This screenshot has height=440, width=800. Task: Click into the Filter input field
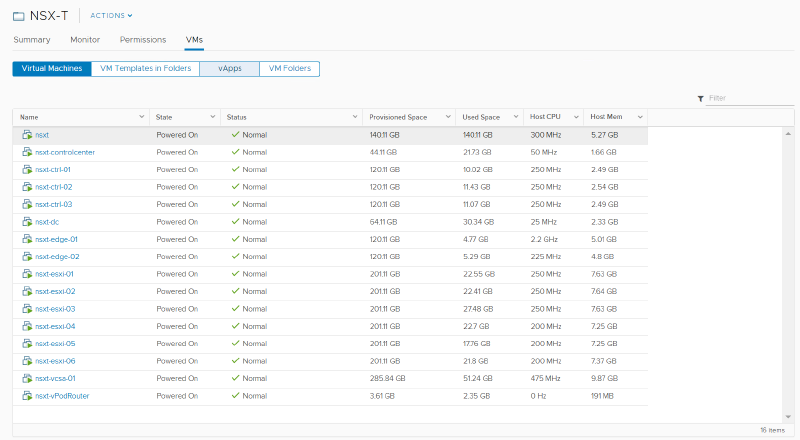[750, 98]
